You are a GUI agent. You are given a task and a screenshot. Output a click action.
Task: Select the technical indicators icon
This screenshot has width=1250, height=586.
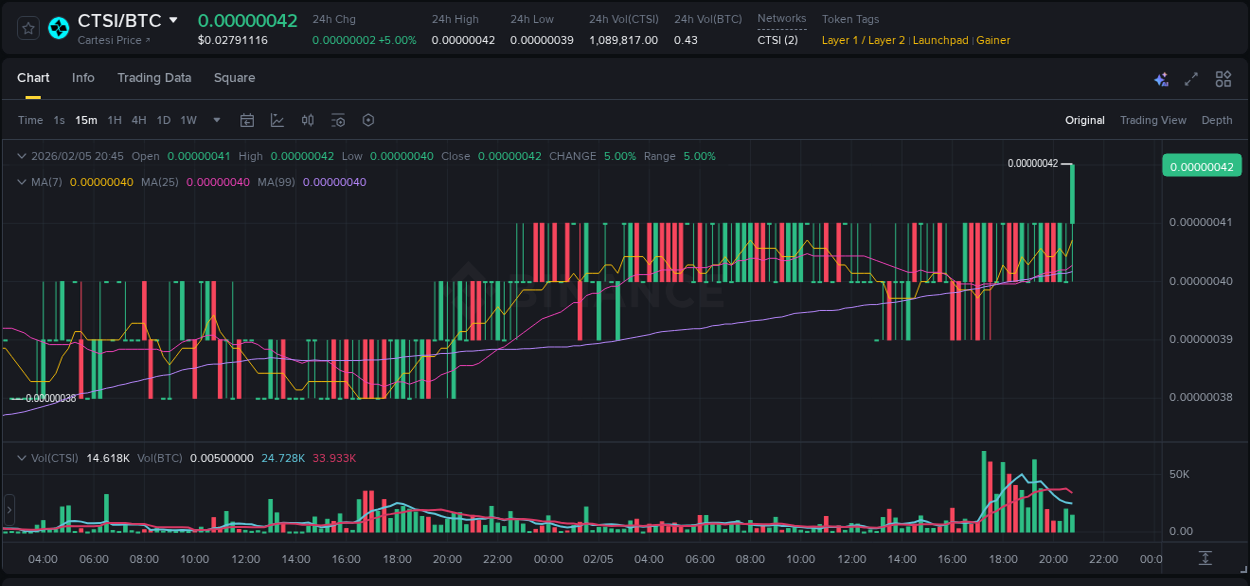[276, 120]
